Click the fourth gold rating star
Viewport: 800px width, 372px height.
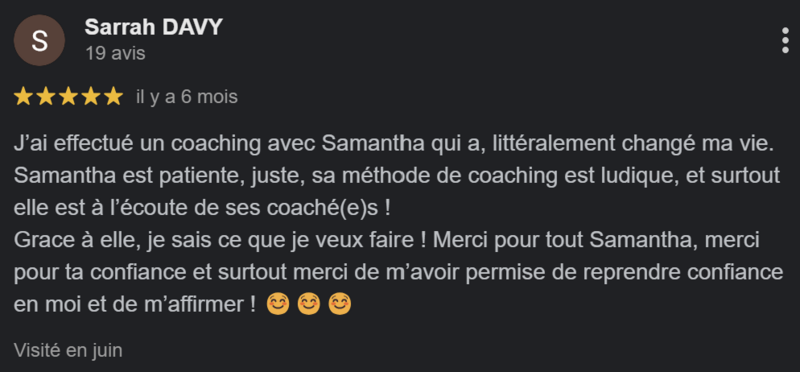[91, 96]
